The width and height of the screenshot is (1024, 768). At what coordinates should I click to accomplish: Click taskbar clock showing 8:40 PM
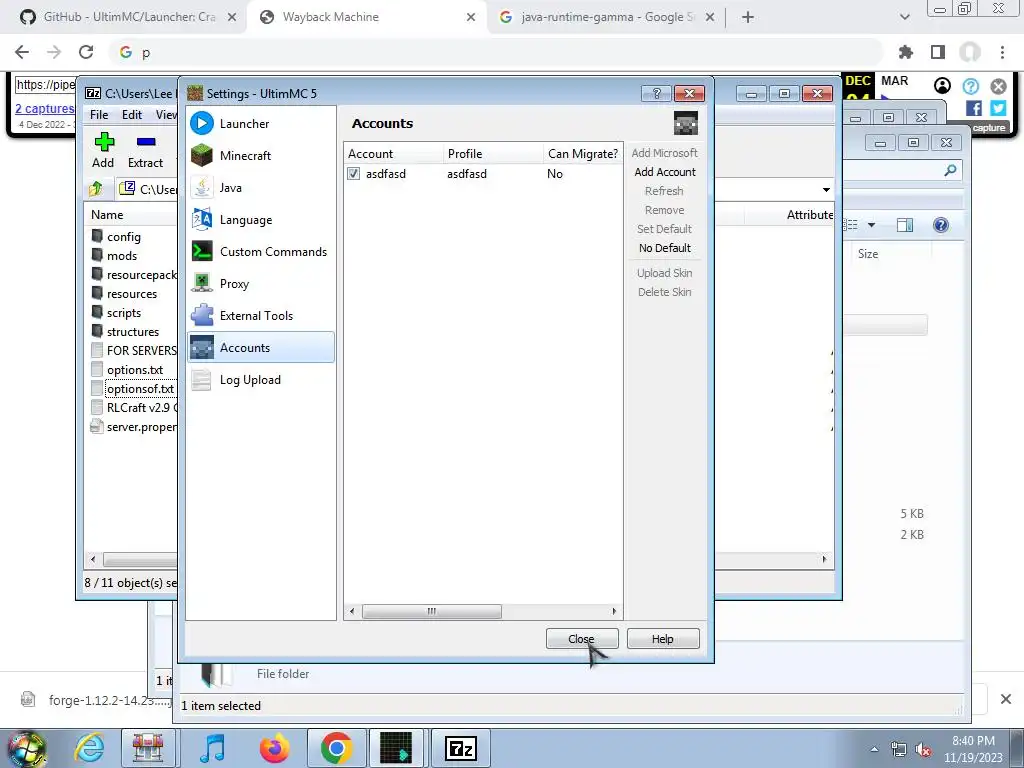tap(973, 749)
